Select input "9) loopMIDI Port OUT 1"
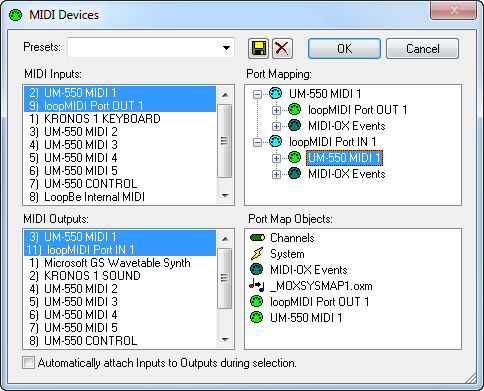This screenshot has width=484, height=391. 120,106
